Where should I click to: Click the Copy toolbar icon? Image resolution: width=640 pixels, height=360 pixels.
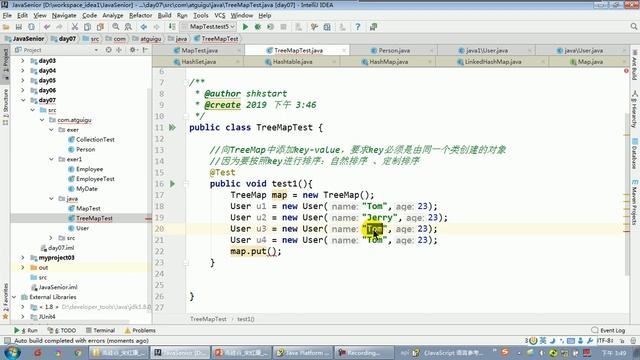click(x=87, y=27)
